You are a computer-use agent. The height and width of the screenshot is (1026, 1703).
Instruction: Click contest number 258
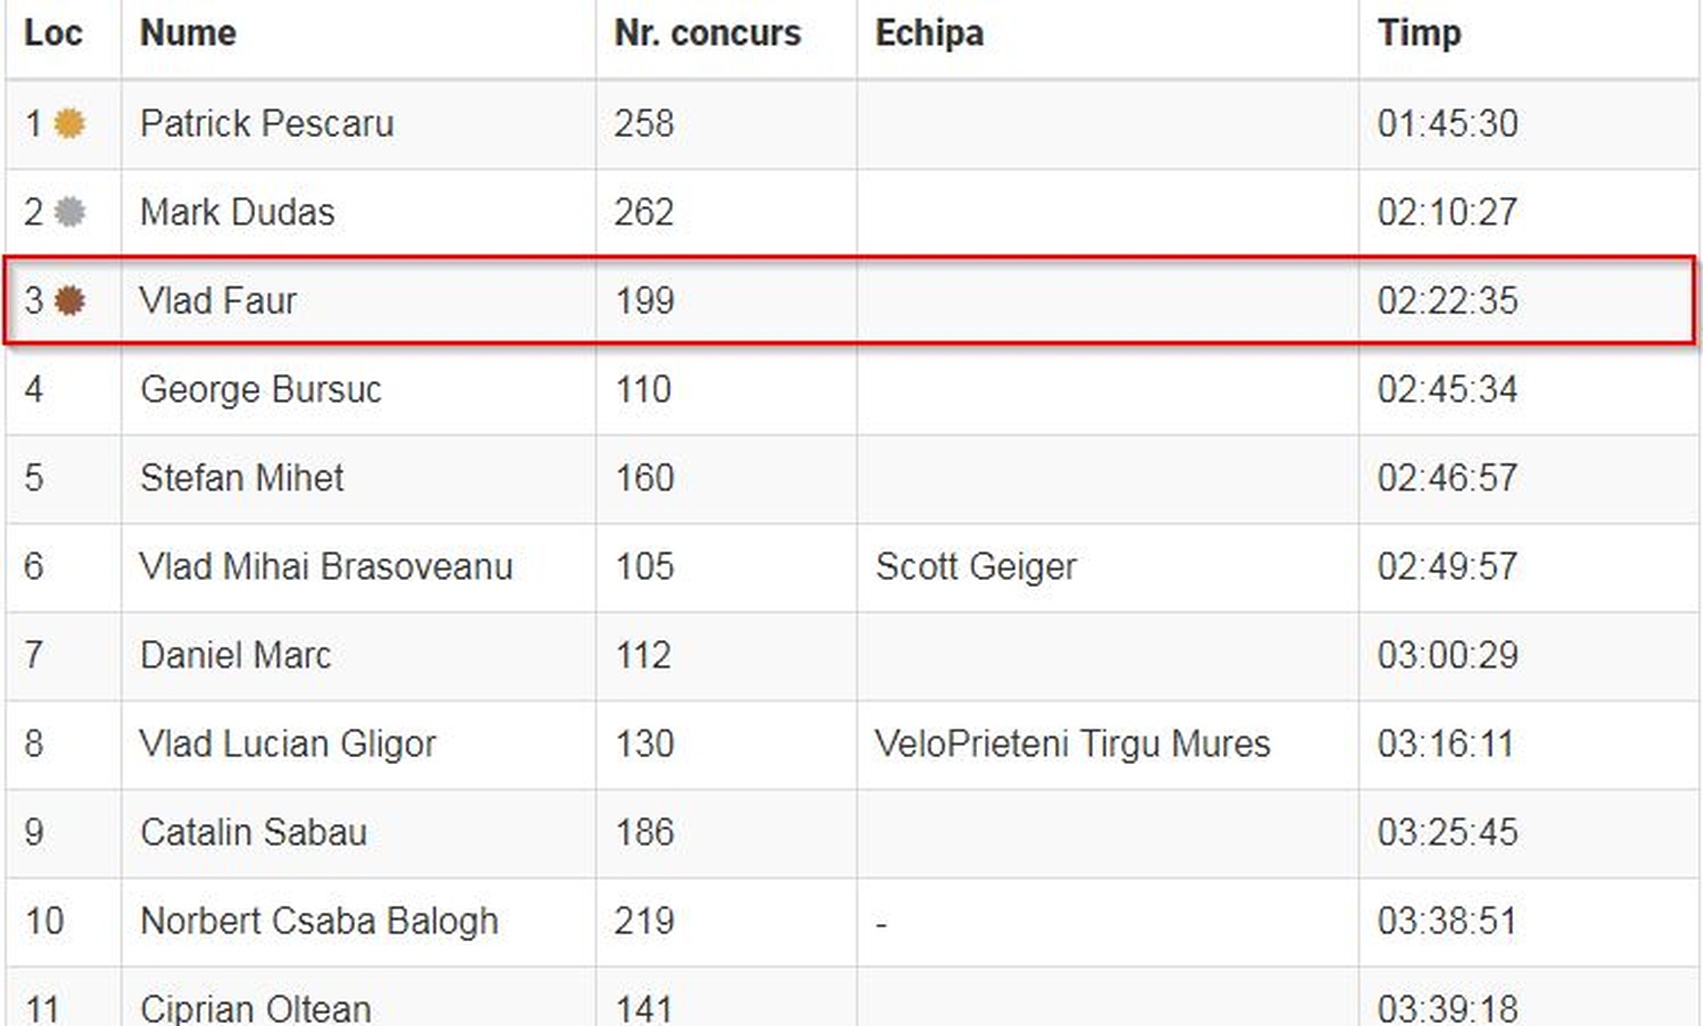click(645, 123)
